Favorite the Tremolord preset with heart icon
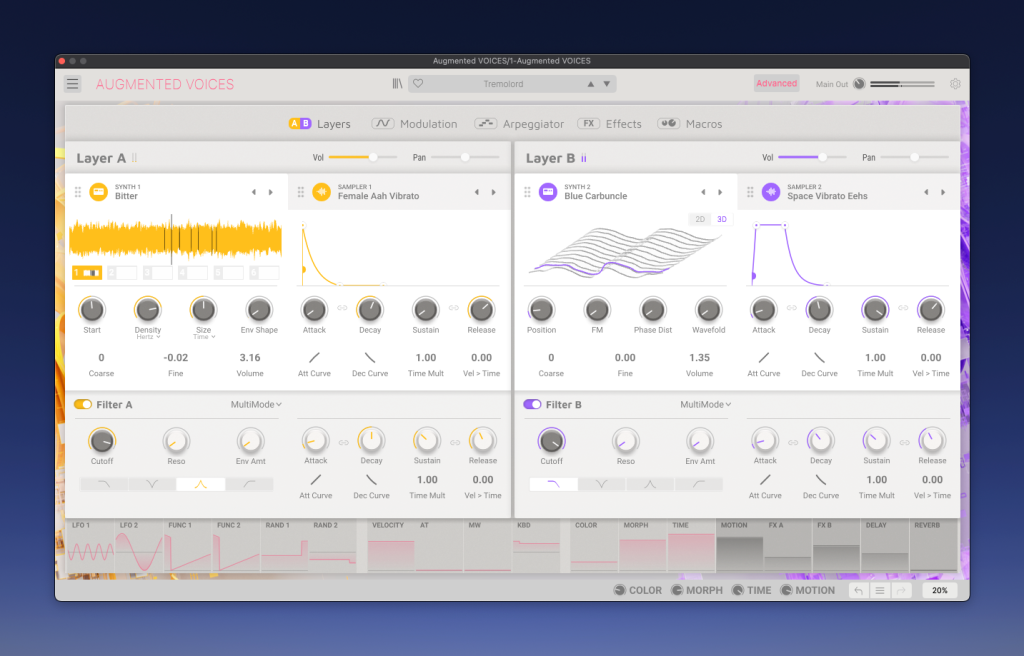1024x656 pixels. point(419,84)
